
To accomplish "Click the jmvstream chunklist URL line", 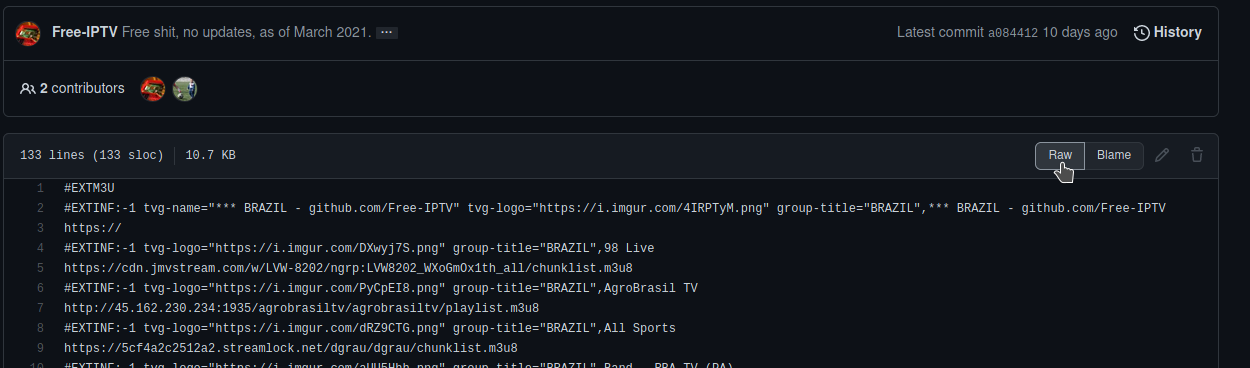I will (x=348, y=268).
